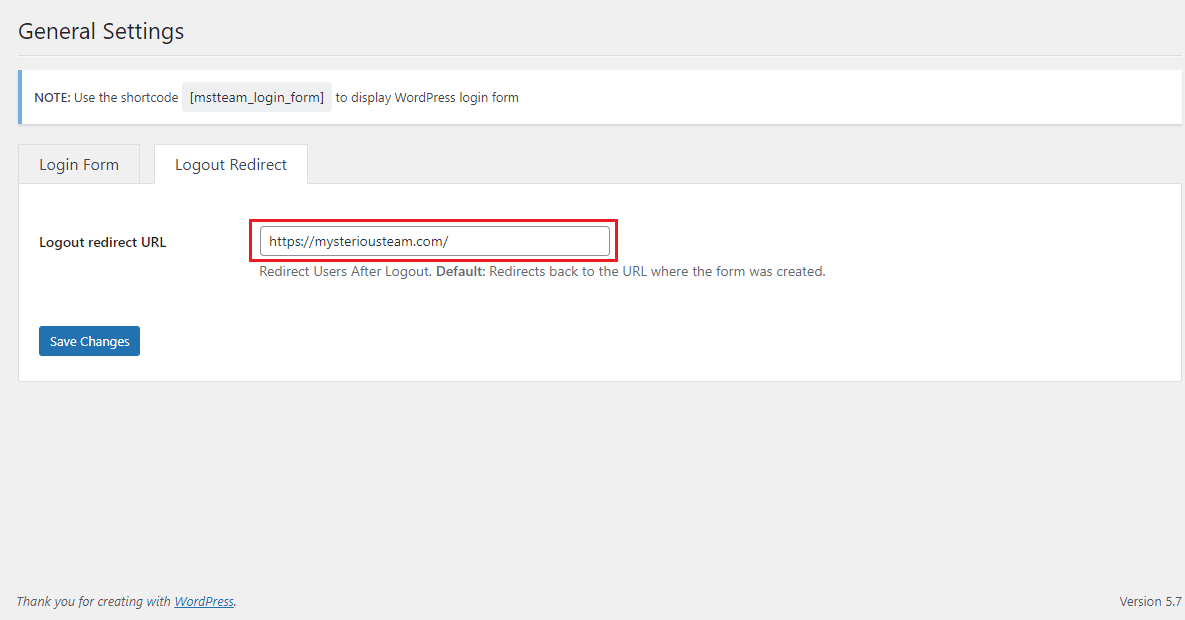Click the helper text below the URL field

click(x=540, y=271)
